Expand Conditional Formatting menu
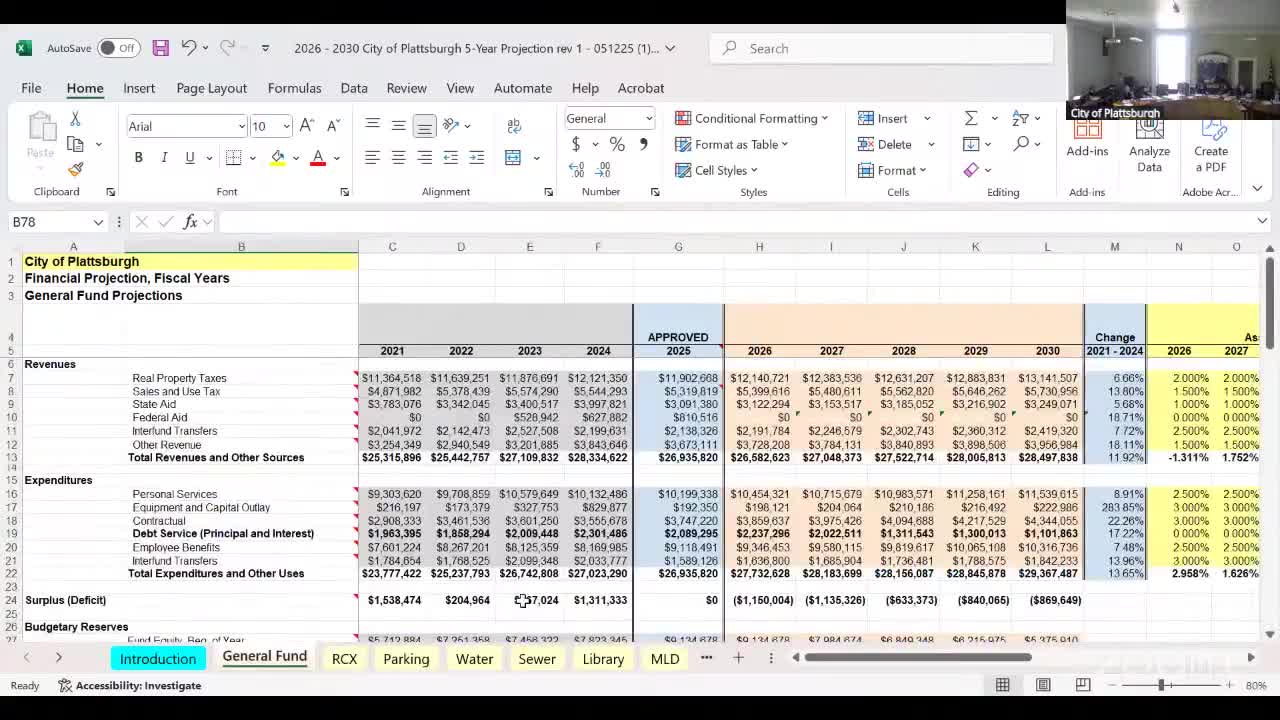Viewport: 1280px width, 720px height. coord(751,118)
